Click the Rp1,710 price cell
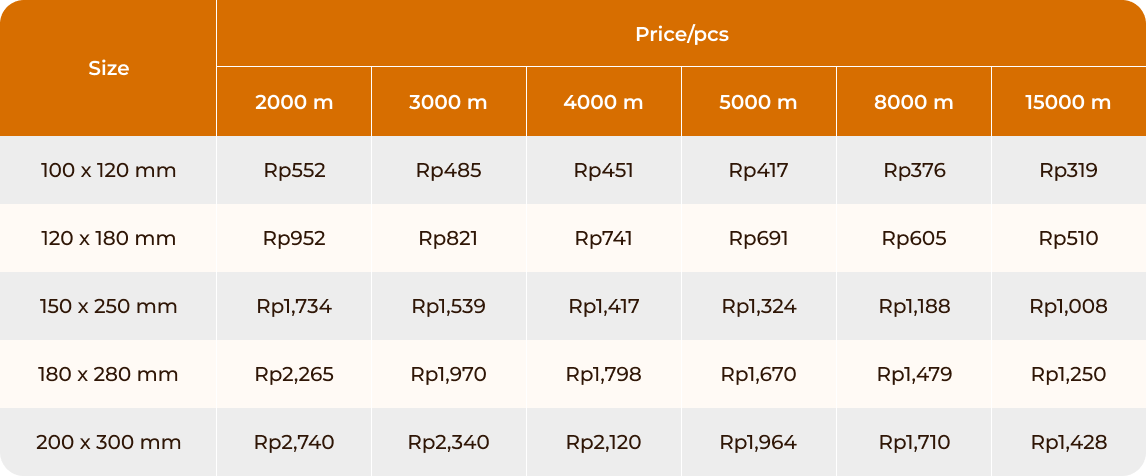 tap(914, 442)
